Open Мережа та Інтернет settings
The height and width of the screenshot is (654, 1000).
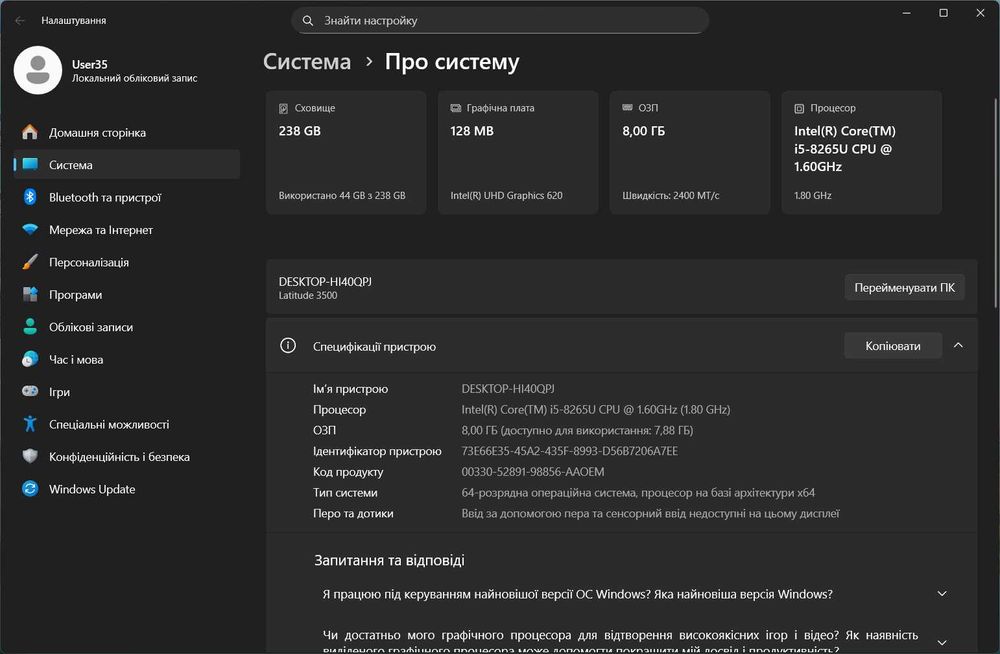pyautogui.click(x=126, y=230)
